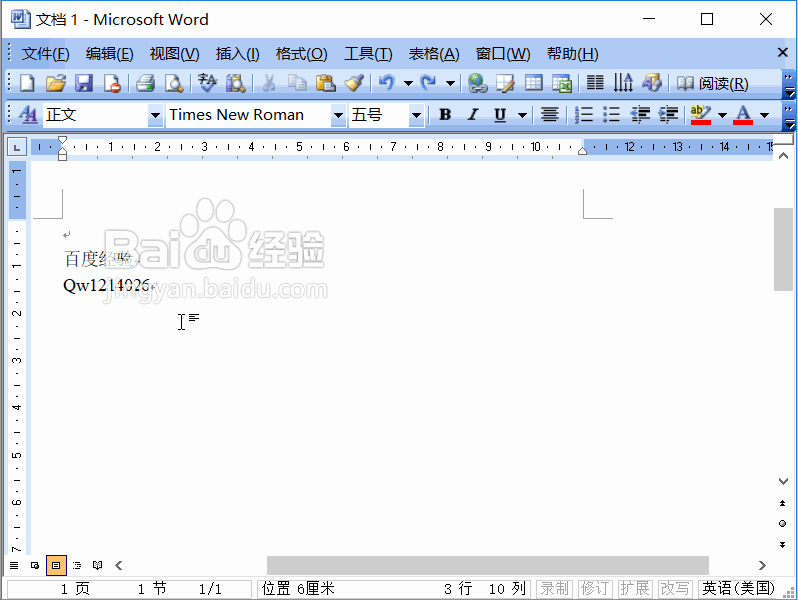798x600 pixels.
Task: Create a new blank document
Action: pos(27,83)
